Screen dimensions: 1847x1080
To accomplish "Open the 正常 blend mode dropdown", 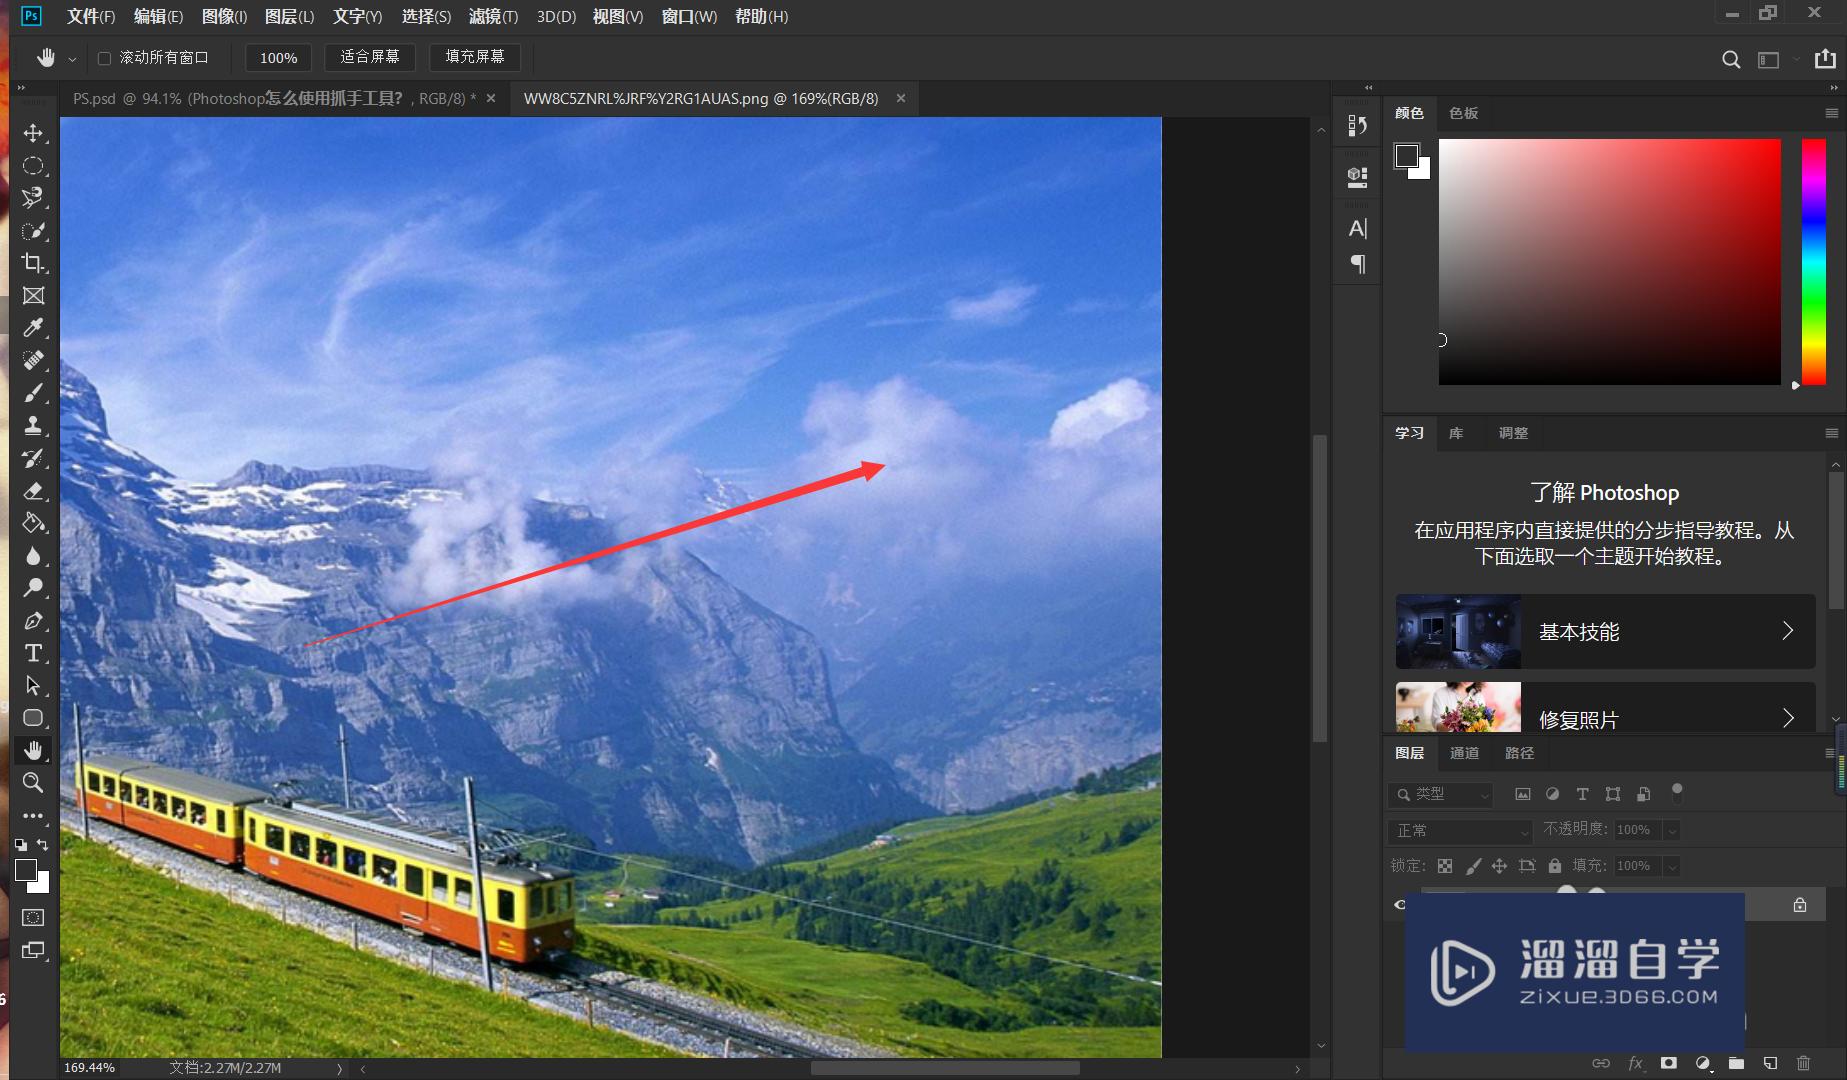I will point(1460,831).
